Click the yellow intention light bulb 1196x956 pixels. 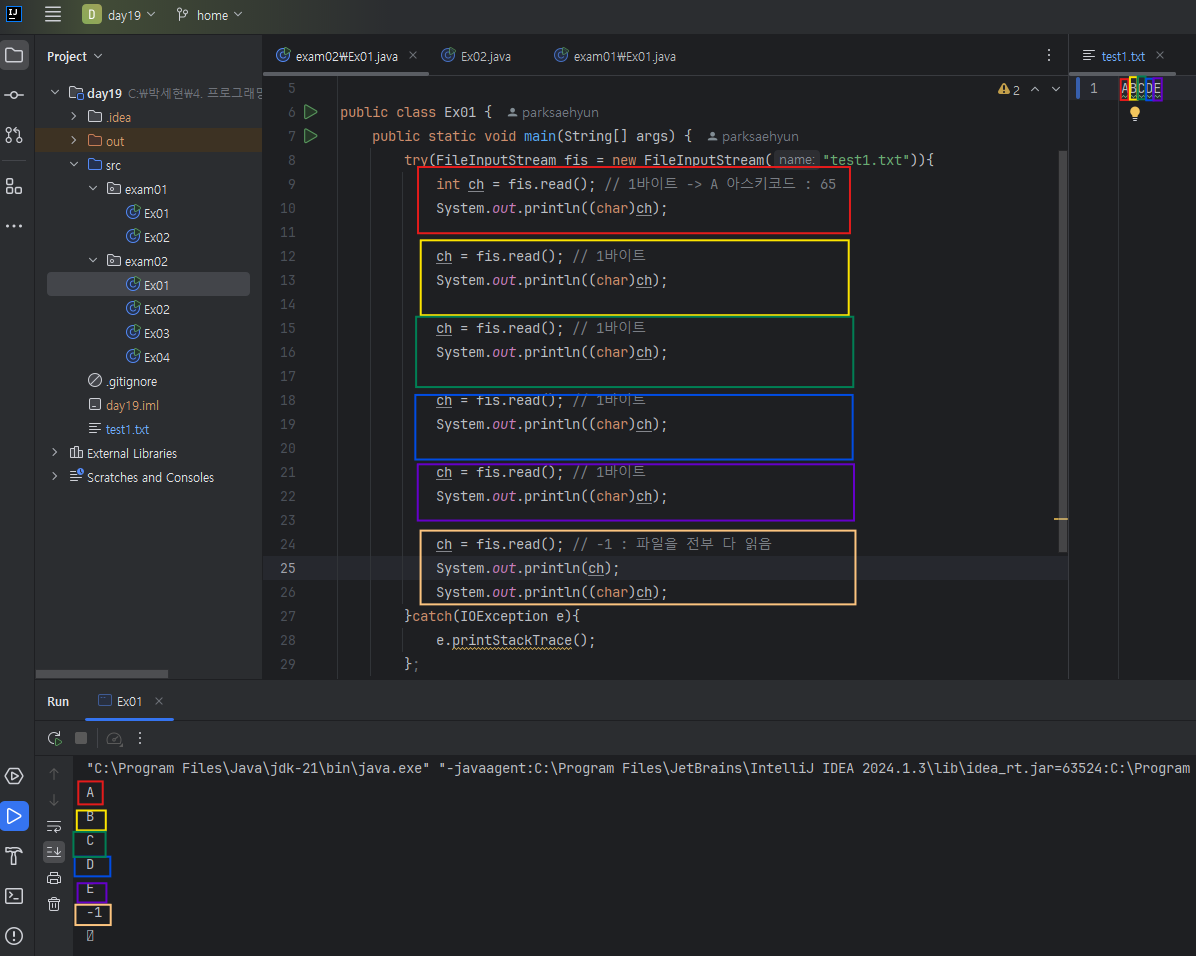[1135, 114]
